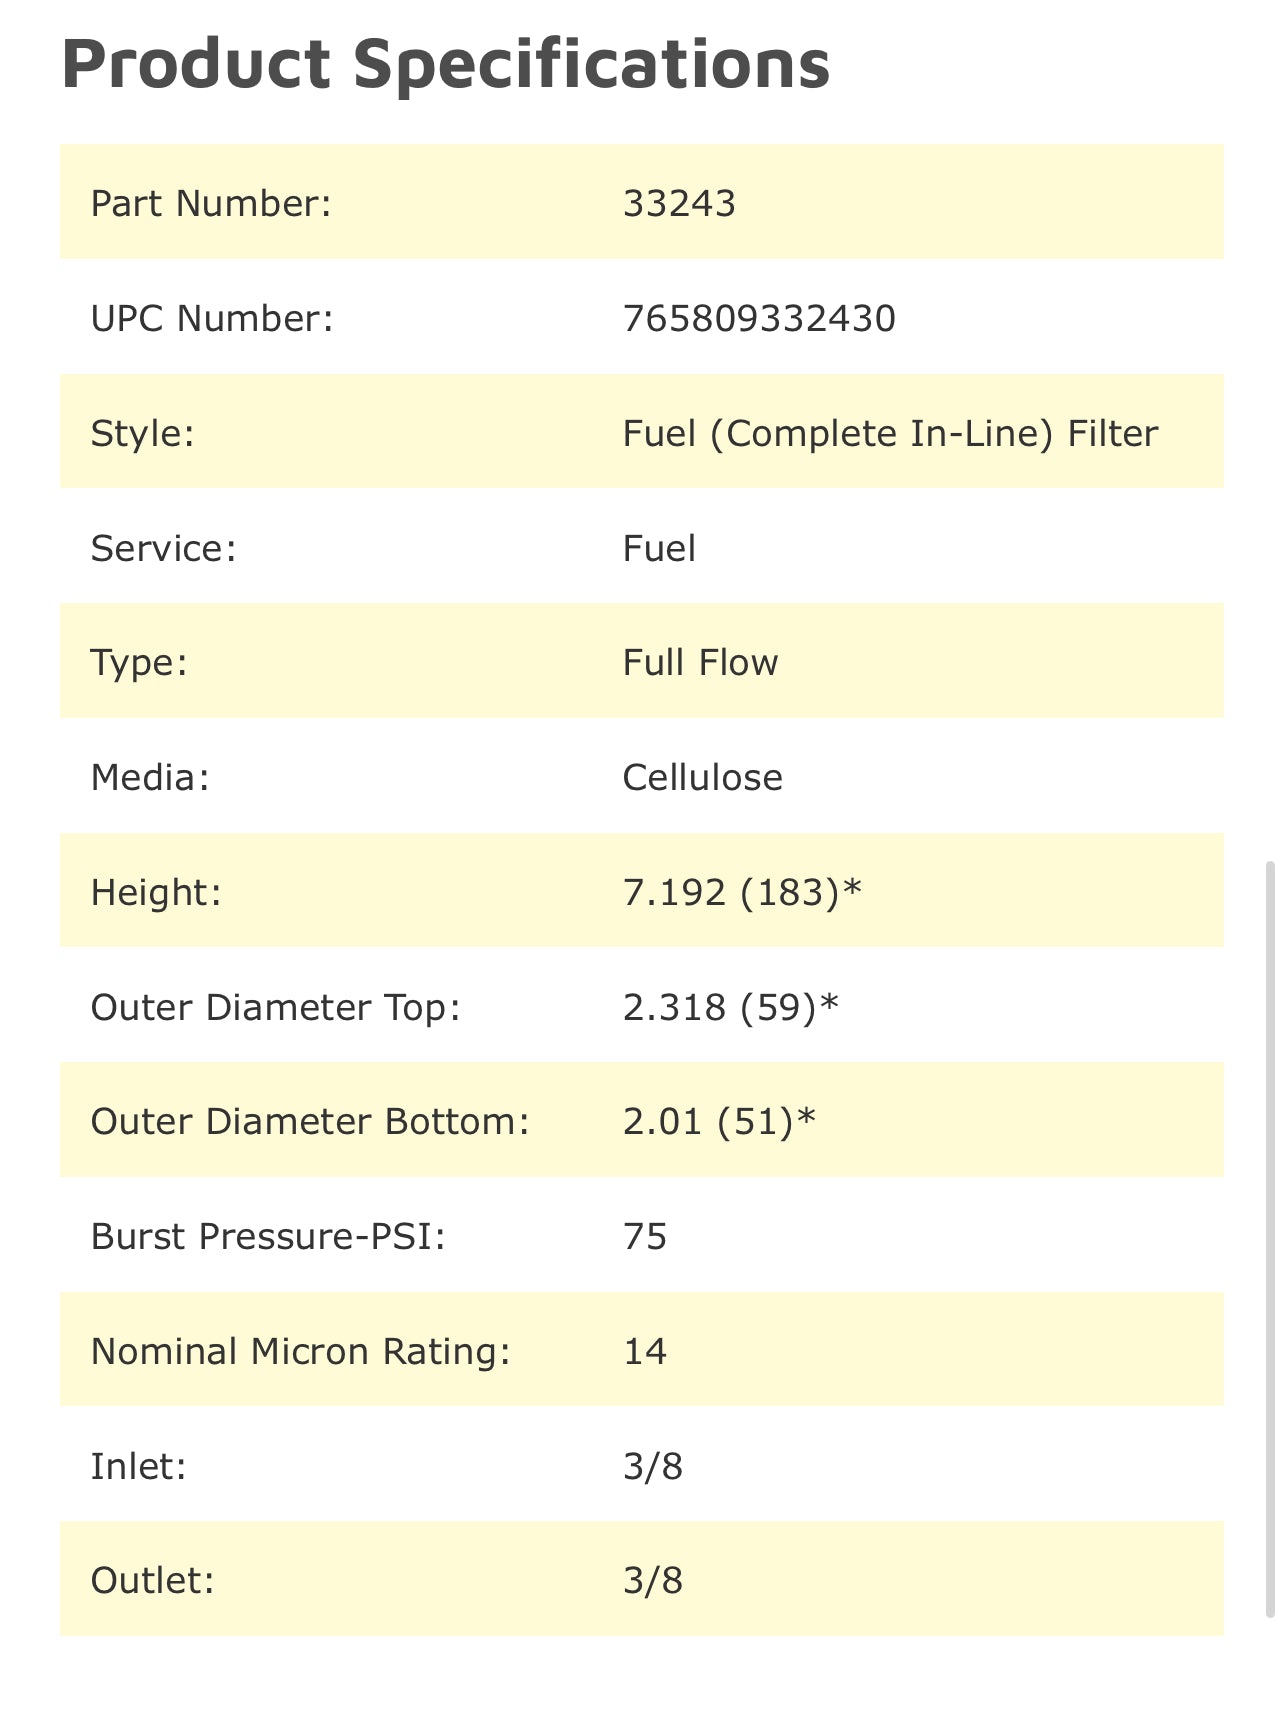Click the Inlet value 3/8
The height and width of the screenshot is (1717, 1284).
click(x=653, y=1467)
